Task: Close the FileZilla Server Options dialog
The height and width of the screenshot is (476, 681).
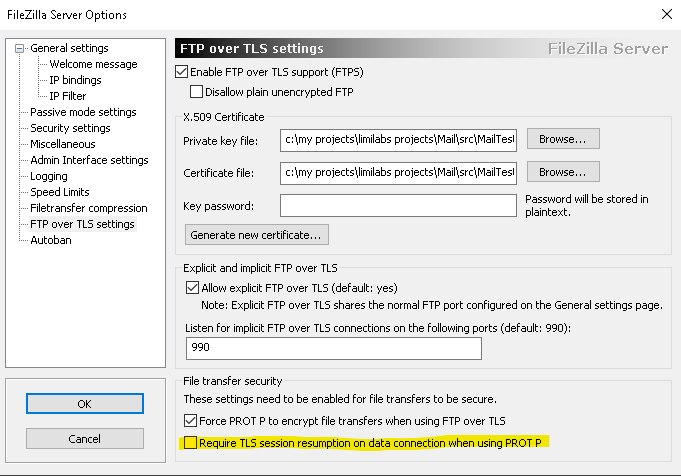Action: point(667,14)
